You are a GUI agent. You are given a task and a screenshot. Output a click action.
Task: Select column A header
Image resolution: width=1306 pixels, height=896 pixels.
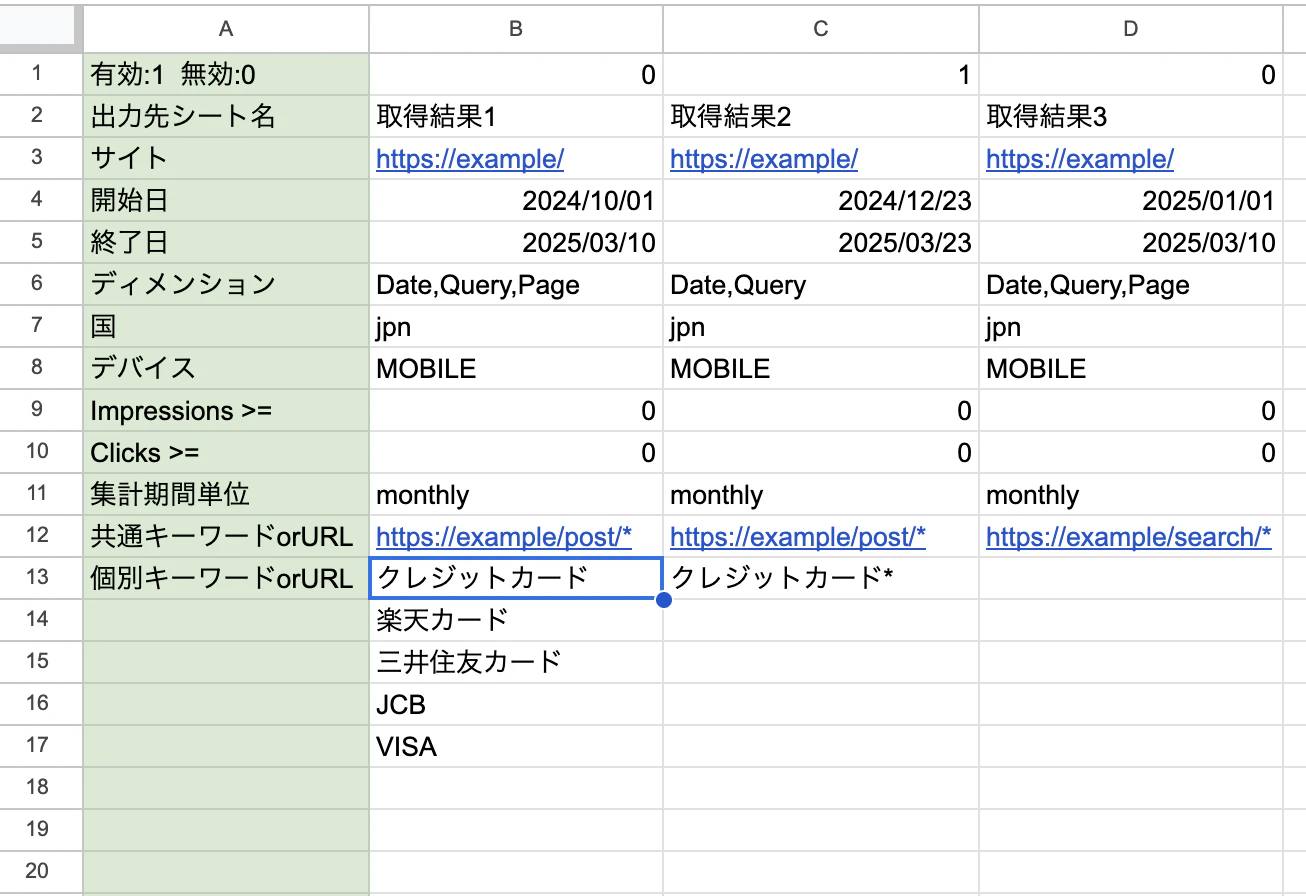pos(226,28)
